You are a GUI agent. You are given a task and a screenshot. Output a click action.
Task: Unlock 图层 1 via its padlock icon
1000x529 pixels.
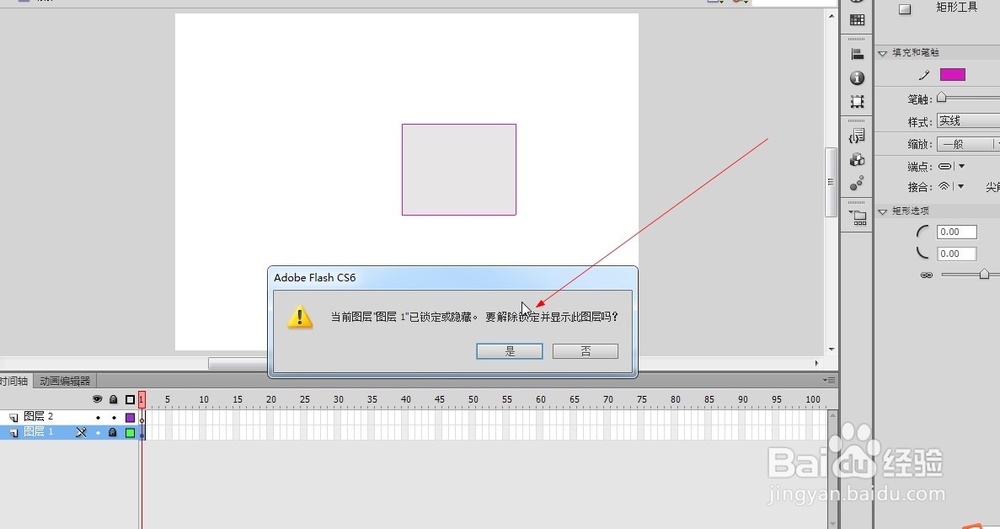[x=113, y=432]
